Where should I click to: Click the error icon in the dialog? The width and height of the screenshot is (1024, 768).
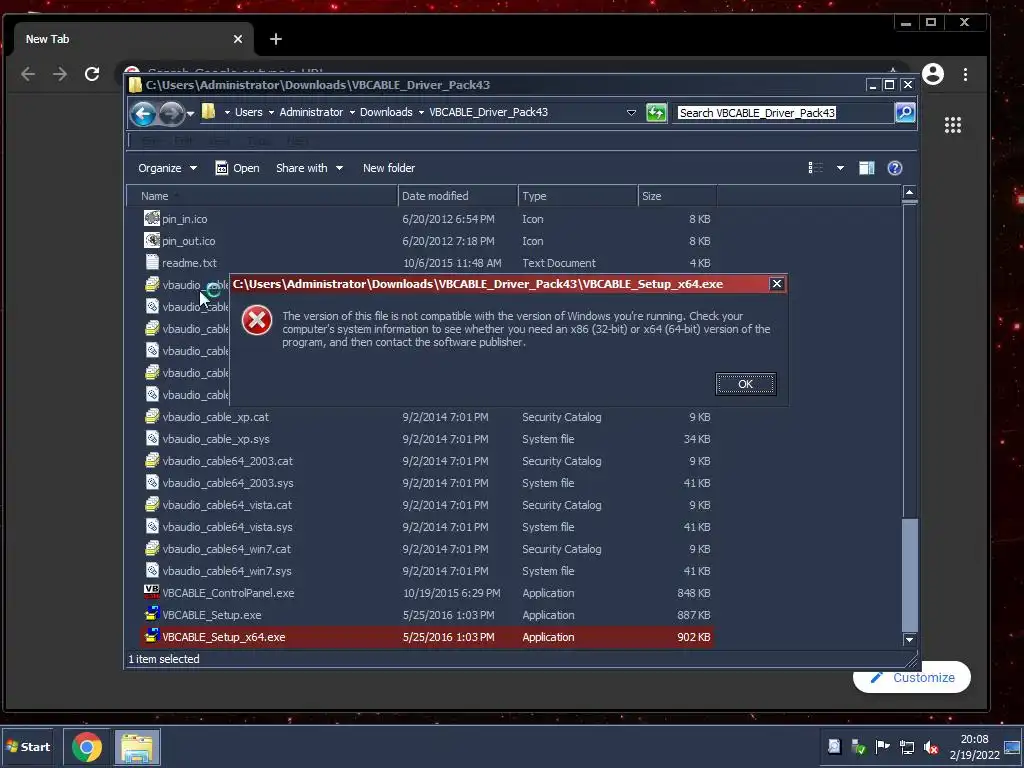(257, 321)
